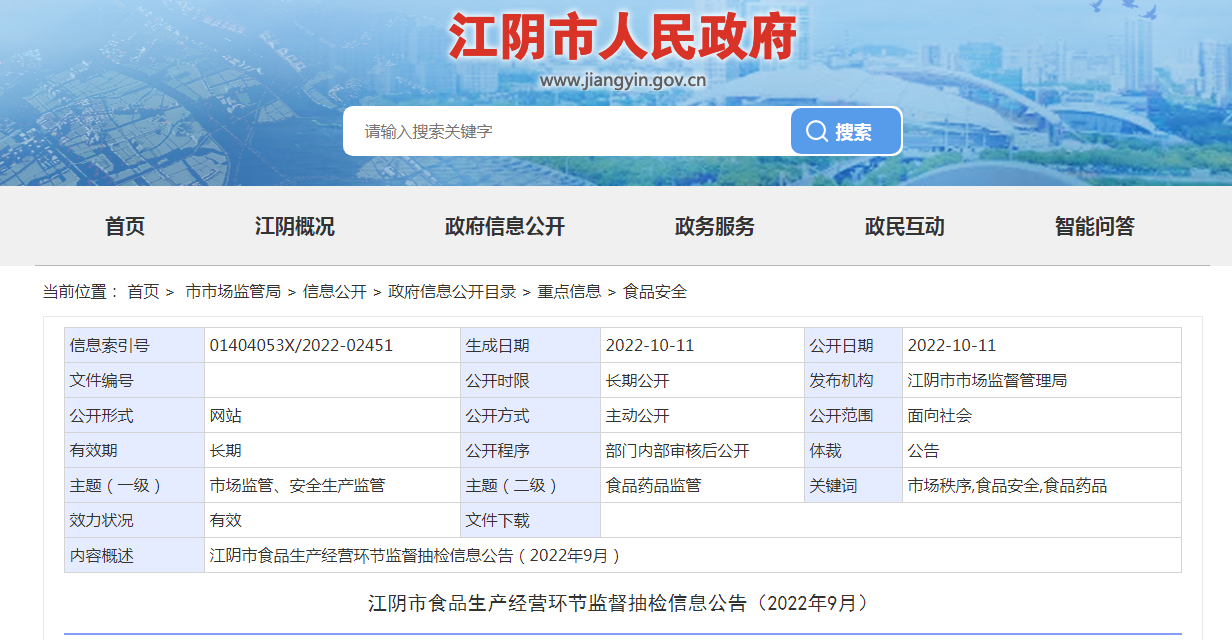Select the 内容概述 label cell
The image size is (1232, 640).
click(135, 556)
